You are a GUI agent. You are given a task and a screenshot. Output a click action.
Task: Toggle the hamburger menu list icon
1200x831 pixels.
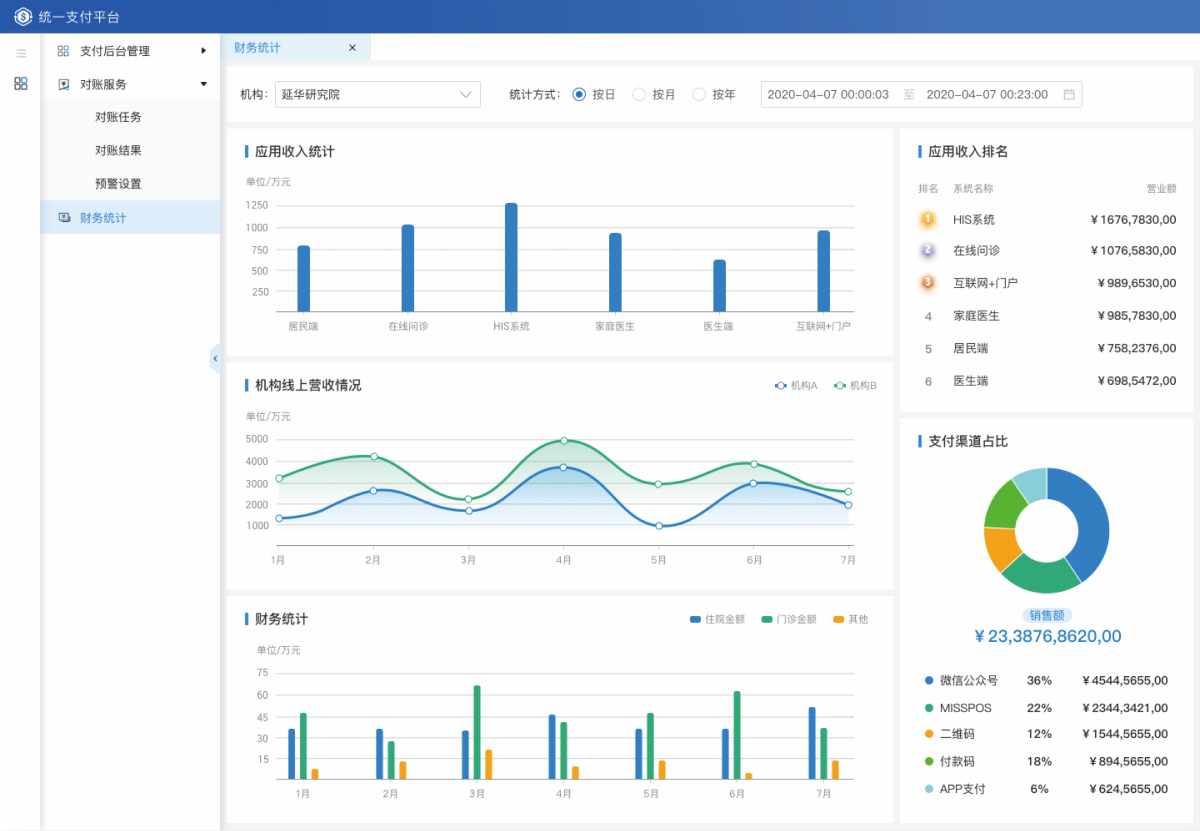pyautogui.click(x=20, y=53)
